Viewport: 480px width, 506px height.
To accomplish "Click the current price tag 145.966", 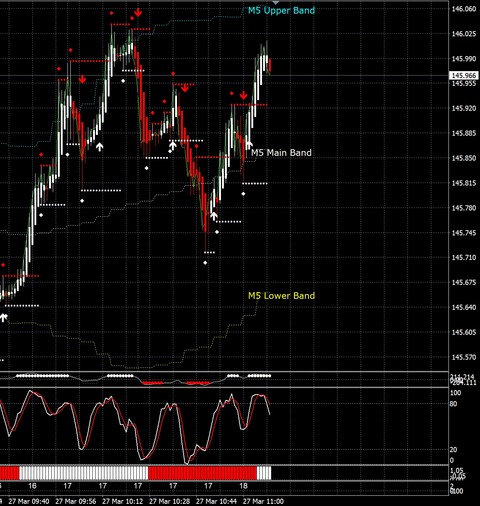I will [464, 76].
